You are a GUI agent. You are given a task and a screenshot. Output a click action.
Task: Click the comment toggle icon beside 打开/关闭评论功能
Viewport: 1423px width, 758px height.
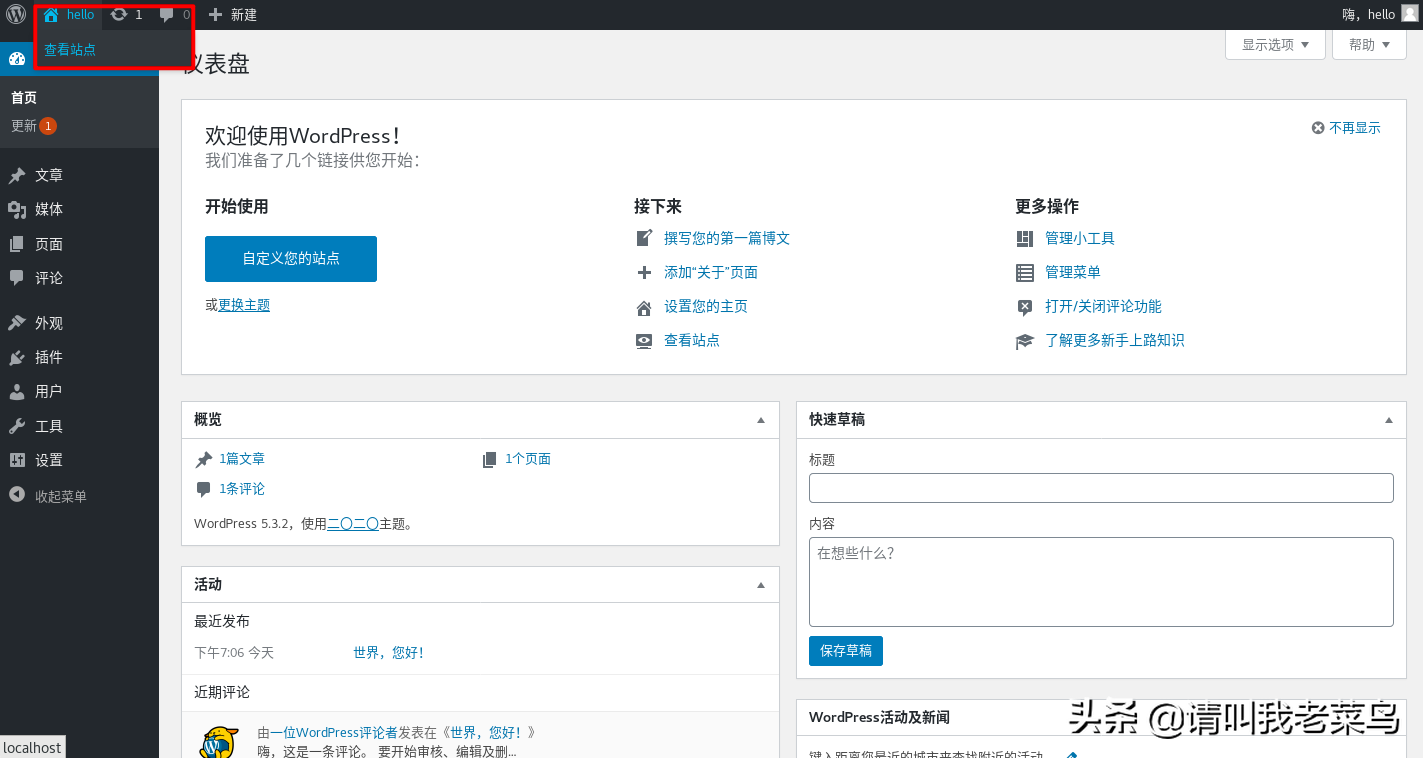pos(1025,307)
